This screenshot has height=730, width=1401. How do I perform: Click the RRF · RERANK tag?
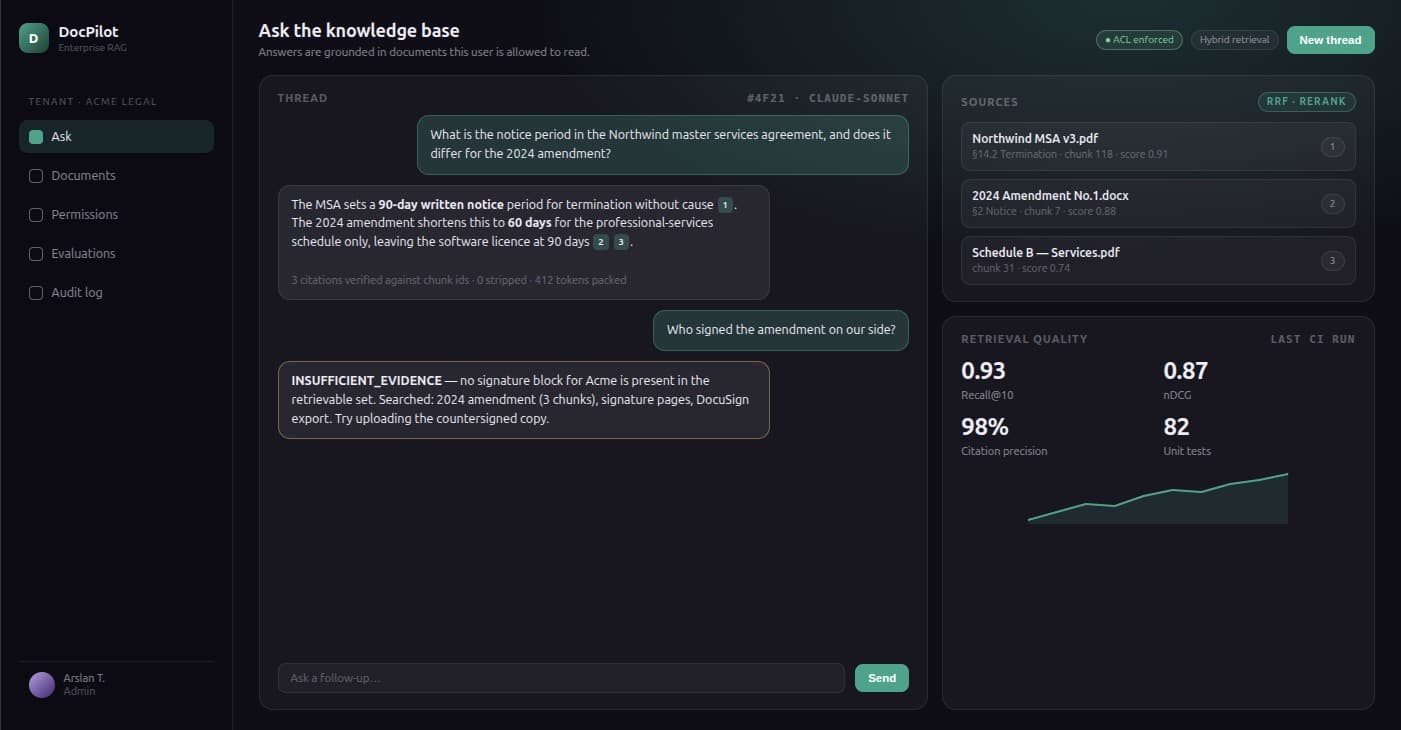point(1306,102)
